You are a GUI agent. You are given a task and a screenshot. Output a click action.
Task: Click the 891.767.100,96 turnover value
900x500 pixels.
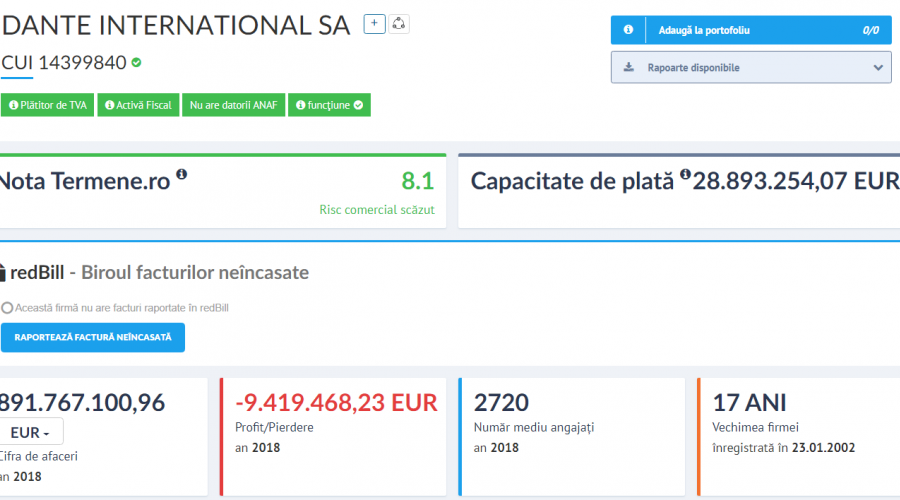click(82, 403)
